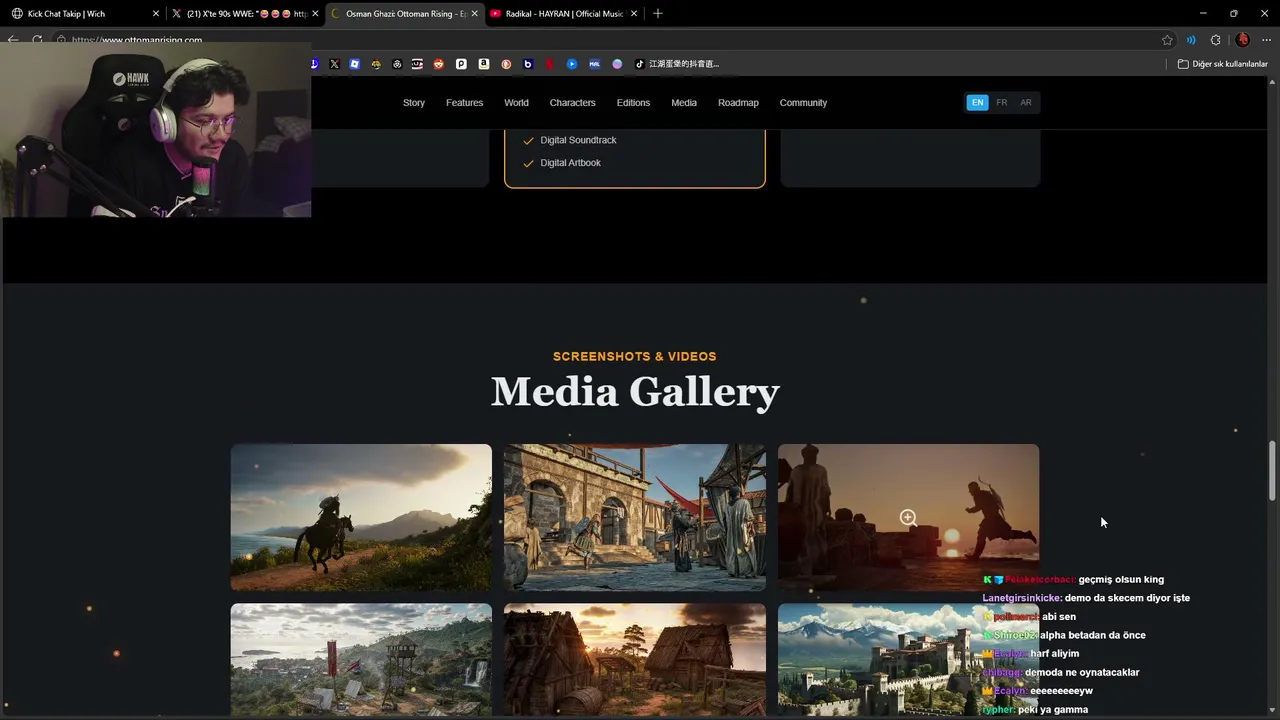The height and width of the screenshot is (720, 1280).
Task: Open the horseback rider landscape screenshot
Action: (361, 517)
